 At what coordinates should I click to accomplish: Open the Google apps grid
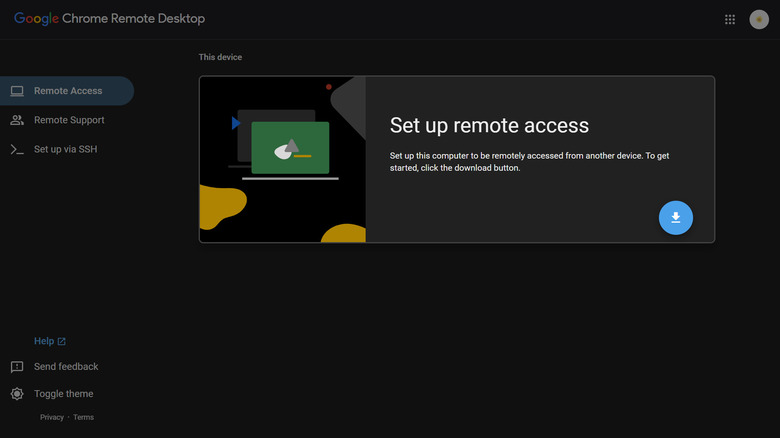(x=730, y=19)
